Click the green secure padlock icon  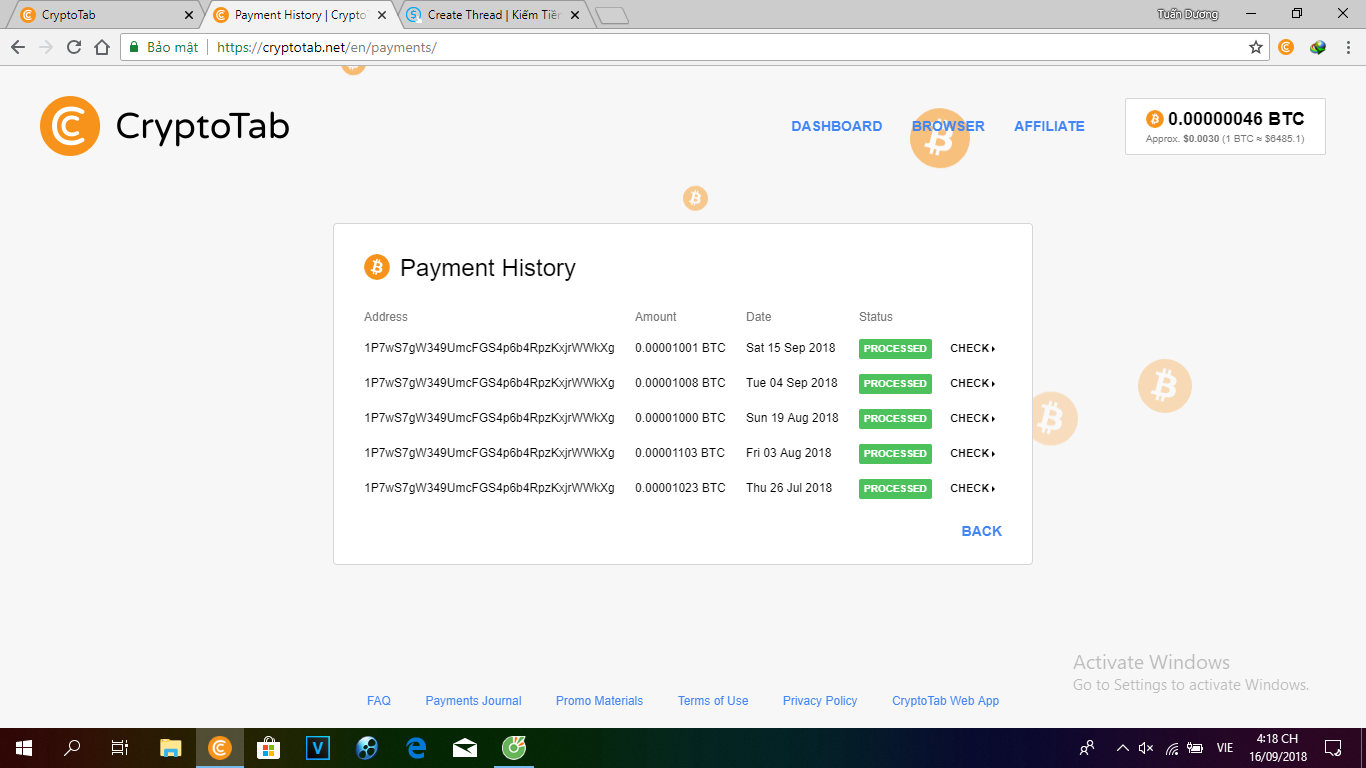click(133, 47)
